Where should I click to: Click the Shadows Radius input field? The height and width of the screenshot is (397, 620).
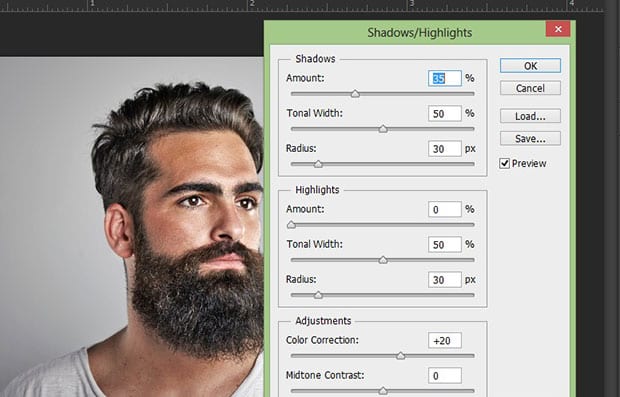click(x=444, y=149)
